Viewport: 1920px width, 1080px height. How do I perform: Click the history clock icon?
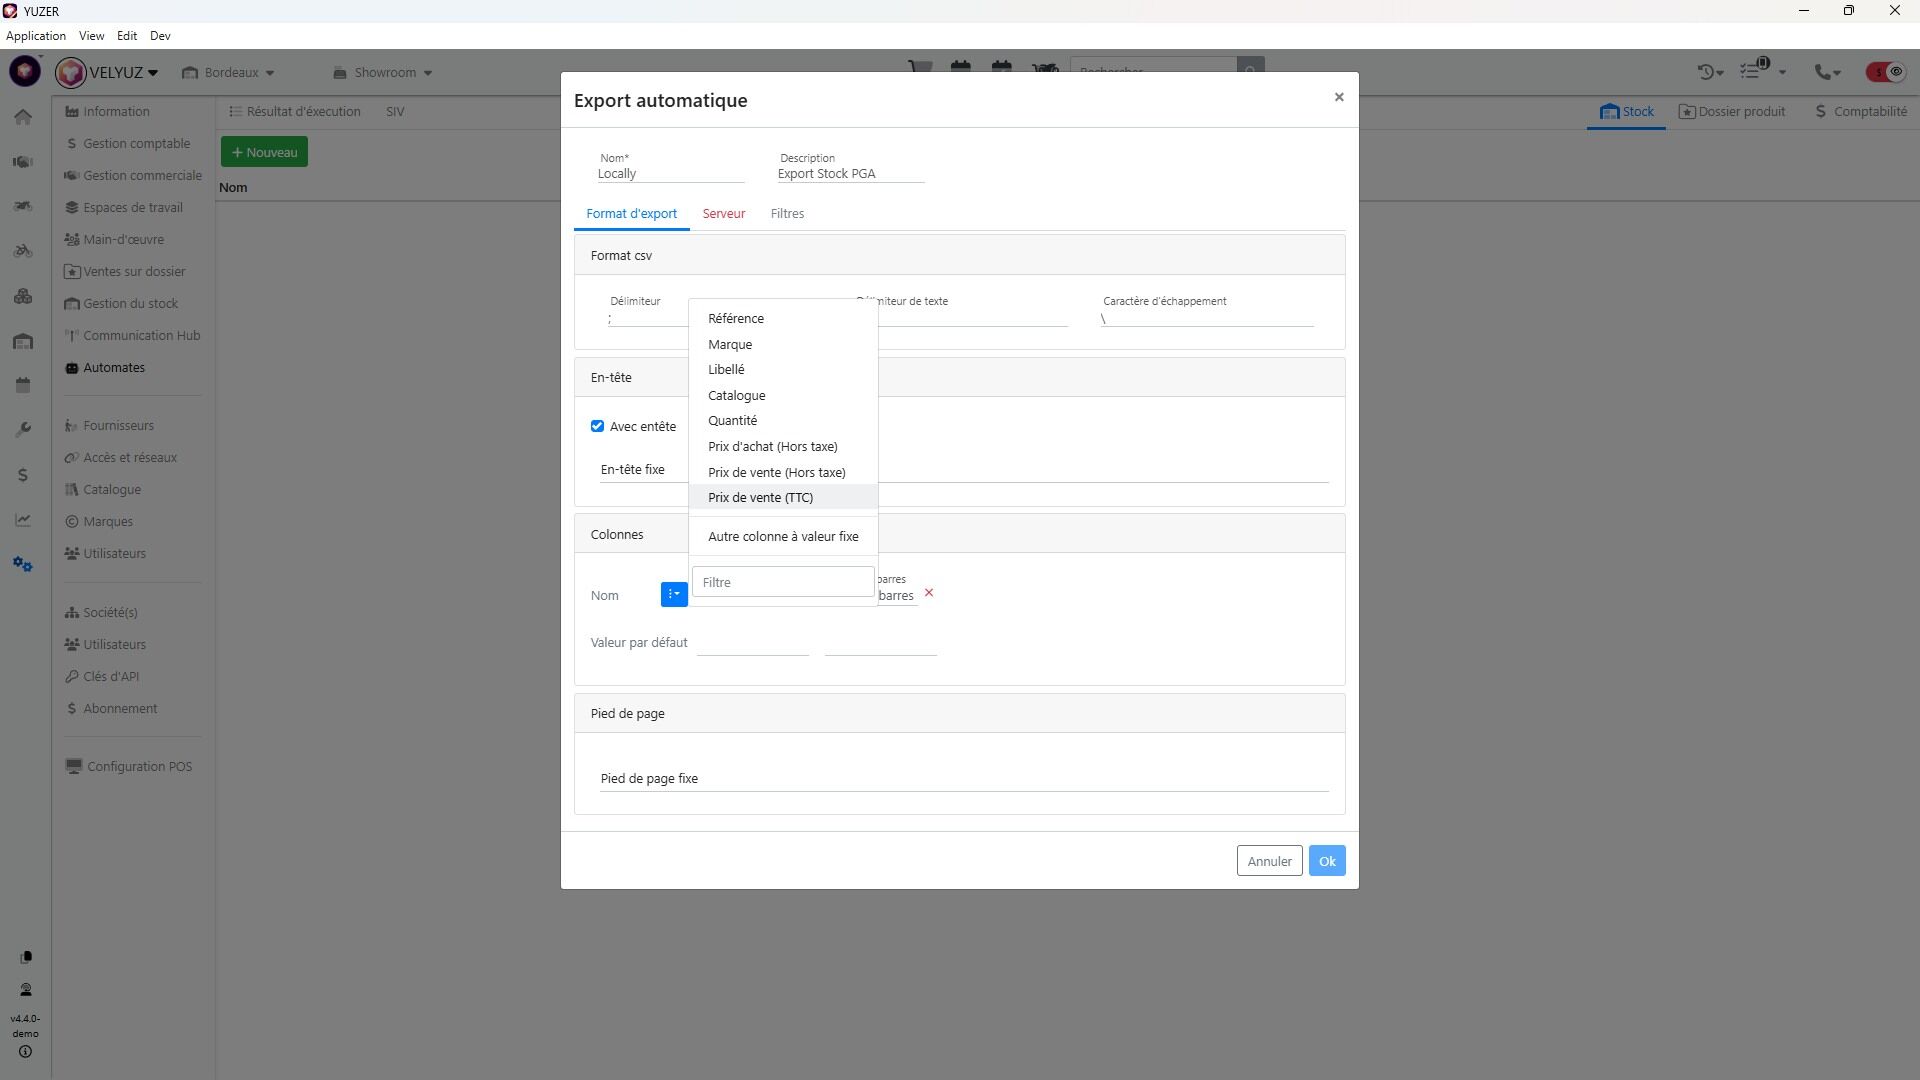point(1708,72)
